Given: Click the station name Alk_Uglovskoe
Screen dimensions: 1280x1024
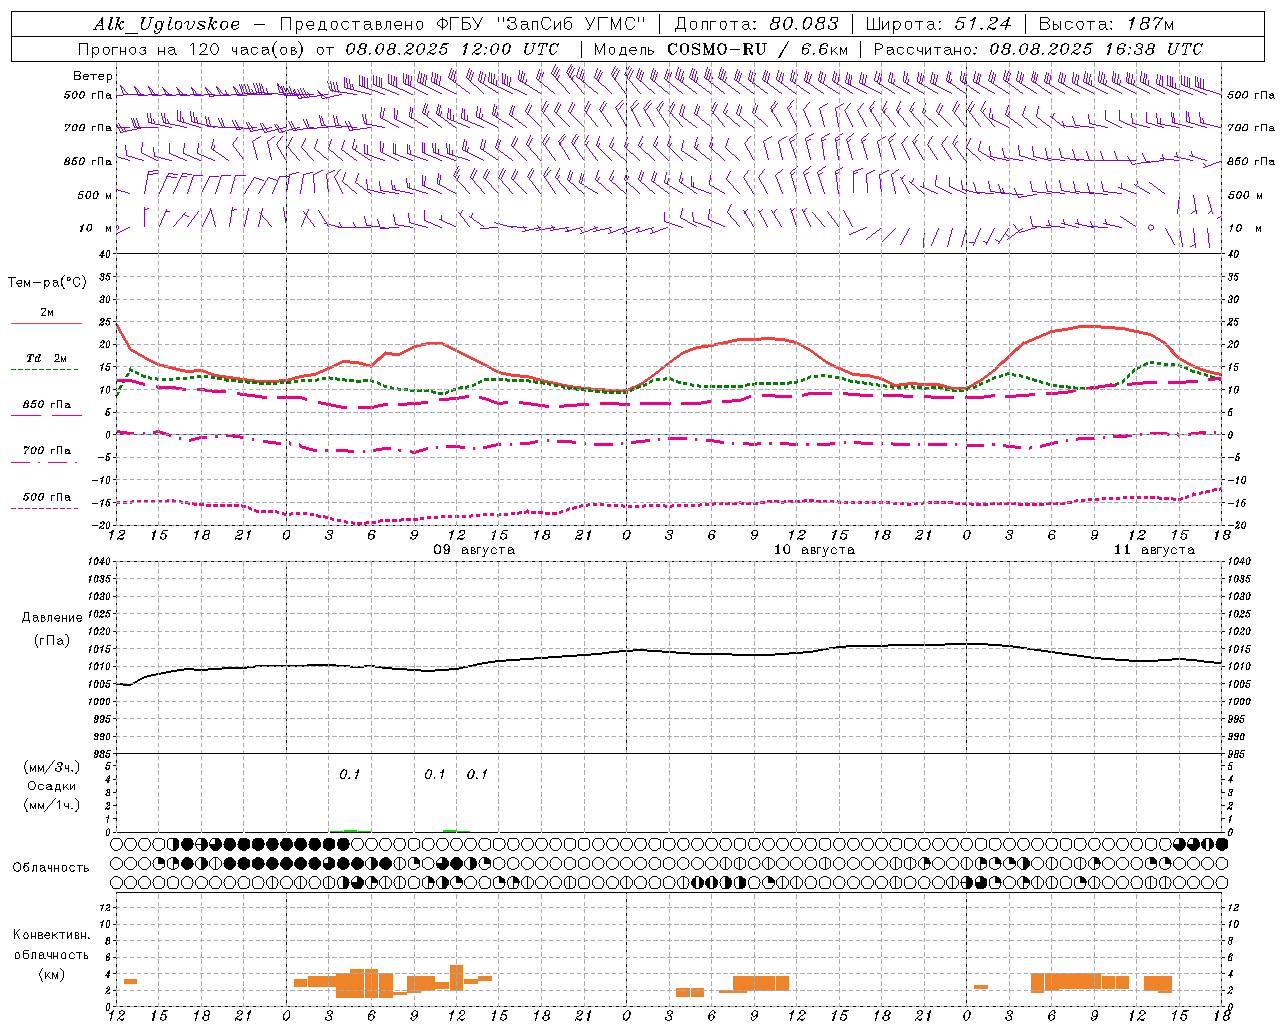Looking at the screenshot, I should coord(167,24).
